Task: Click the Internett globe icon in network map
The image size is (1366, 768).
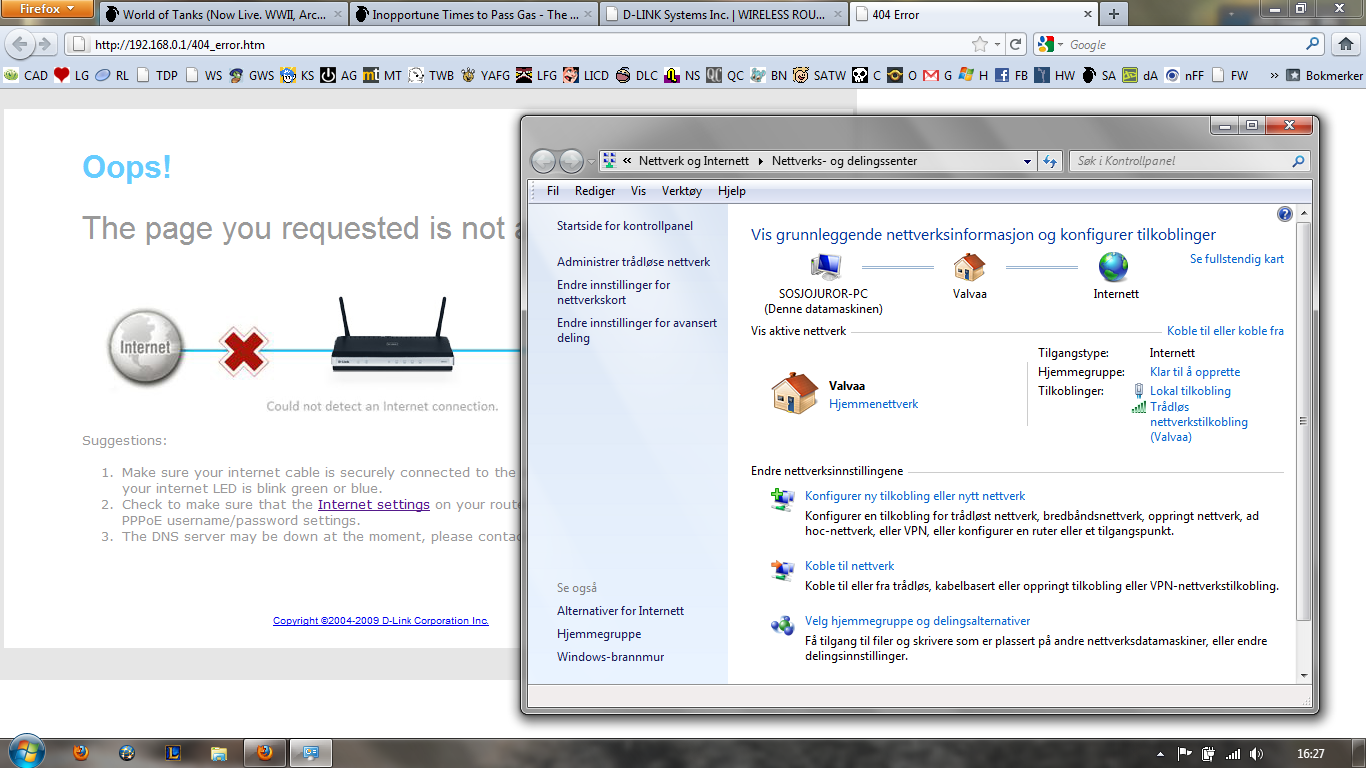Action: coord(1113,267)
